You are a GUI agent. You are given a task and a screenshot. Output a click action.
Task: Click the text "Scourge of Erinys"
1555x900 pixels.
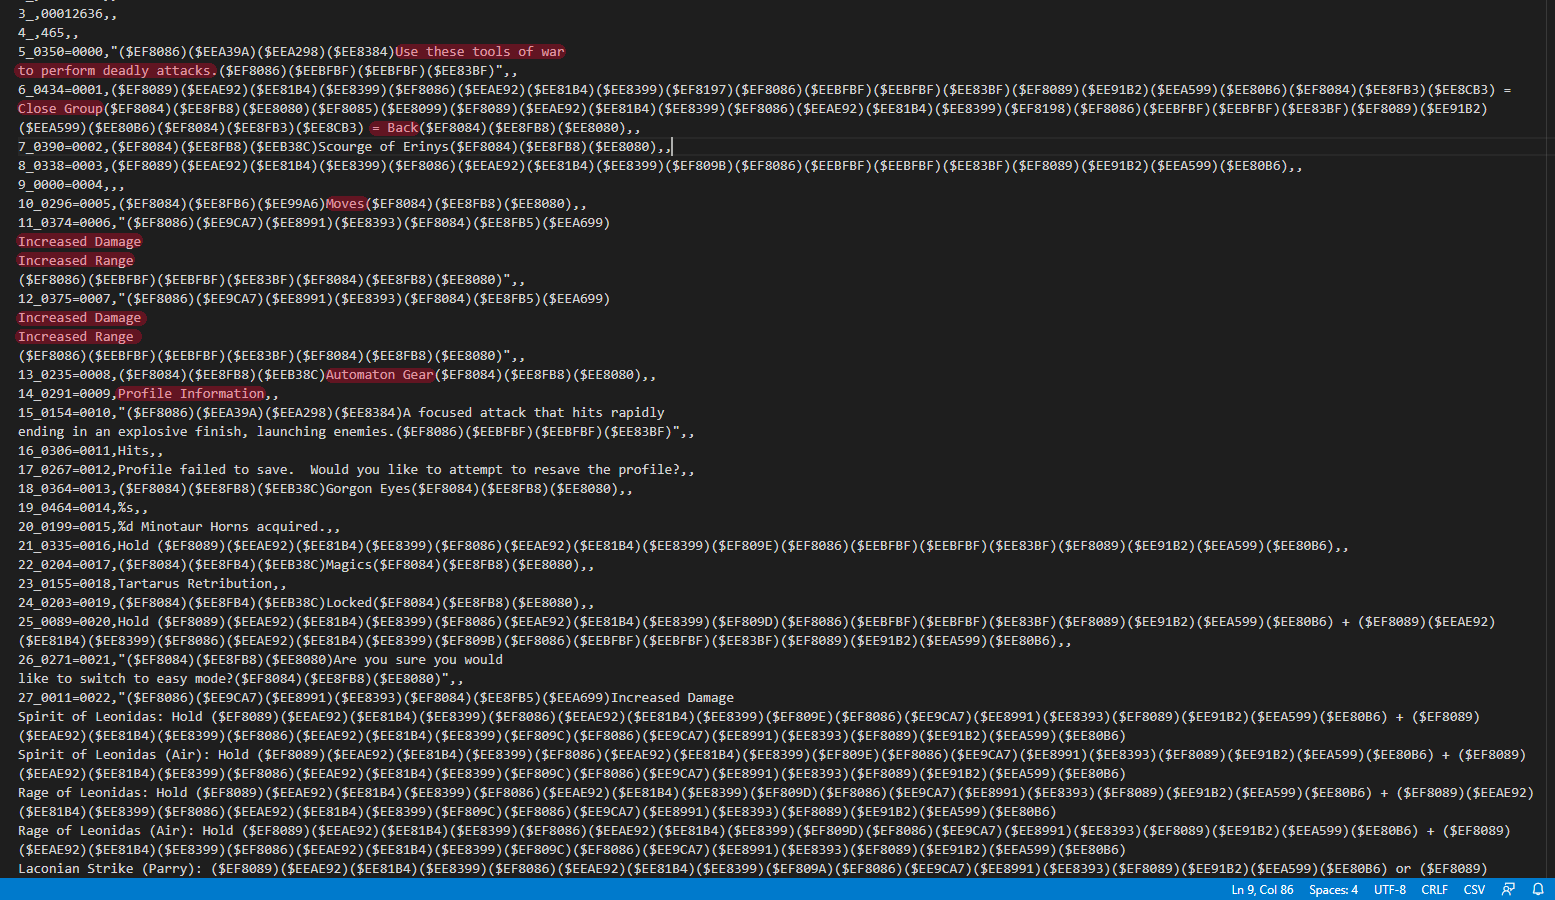point(383,147)
